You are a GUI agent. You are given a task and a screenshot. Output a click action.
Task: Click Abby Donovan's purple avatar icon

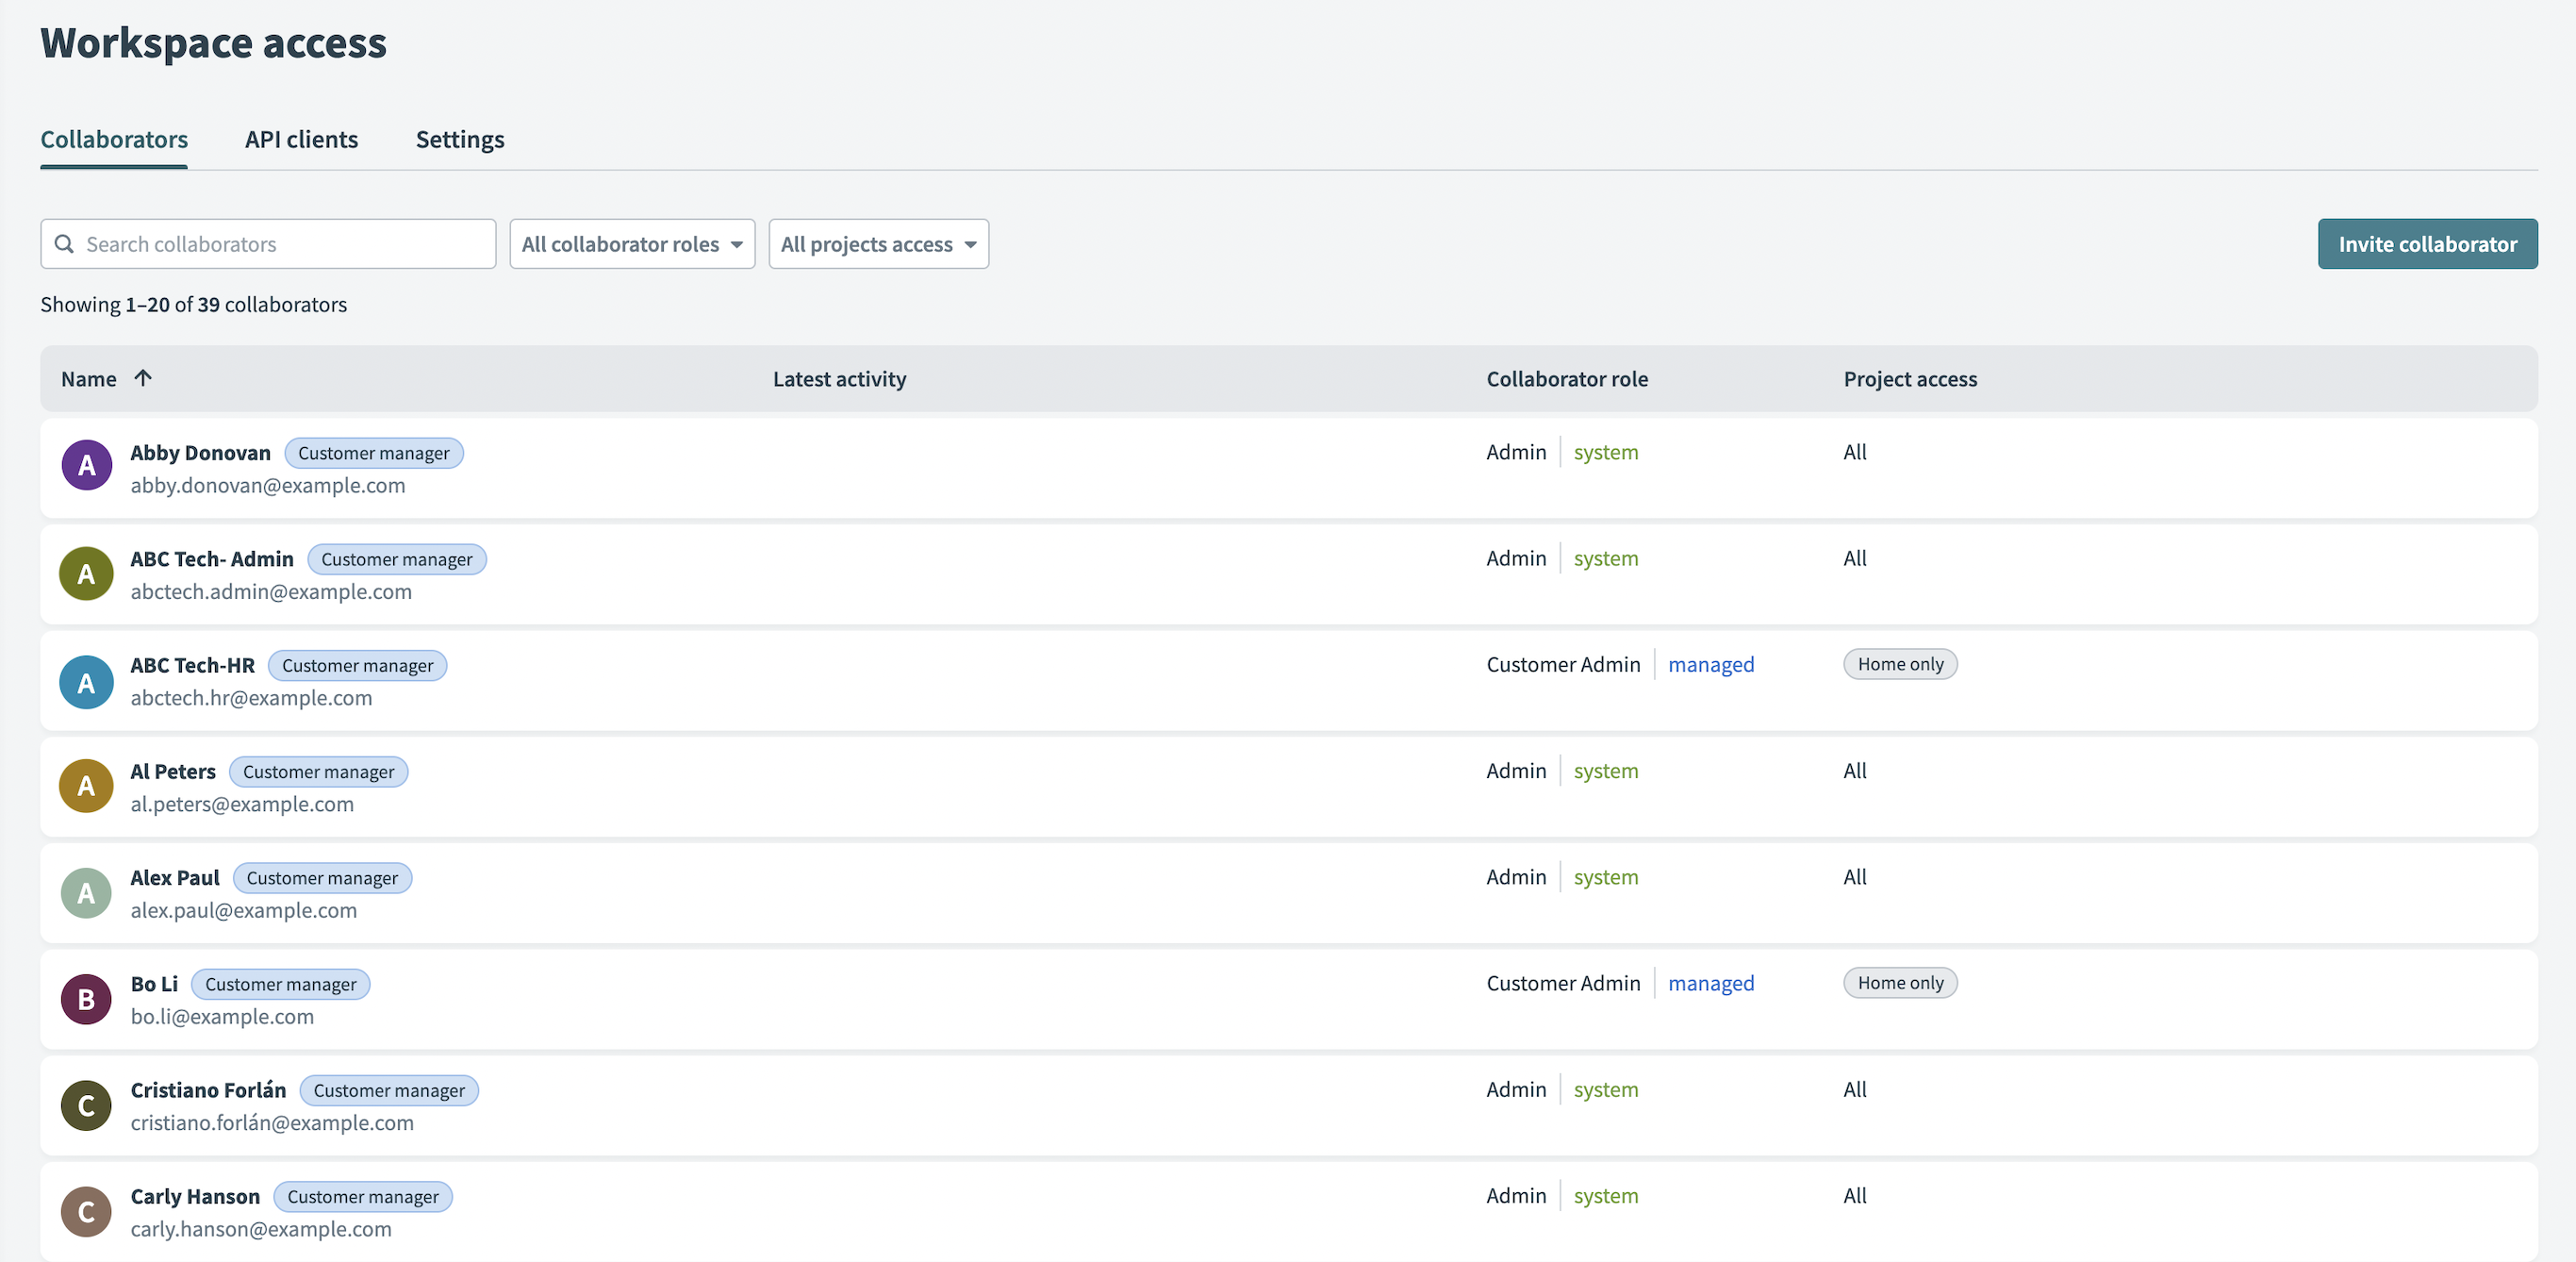(87, 465)
